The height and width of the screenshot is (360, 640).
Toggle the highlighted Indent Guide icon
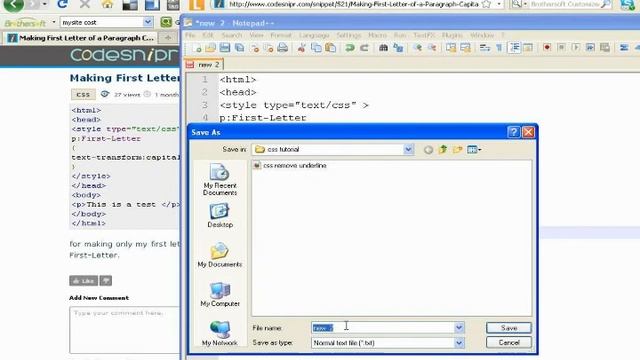point(515,48)
